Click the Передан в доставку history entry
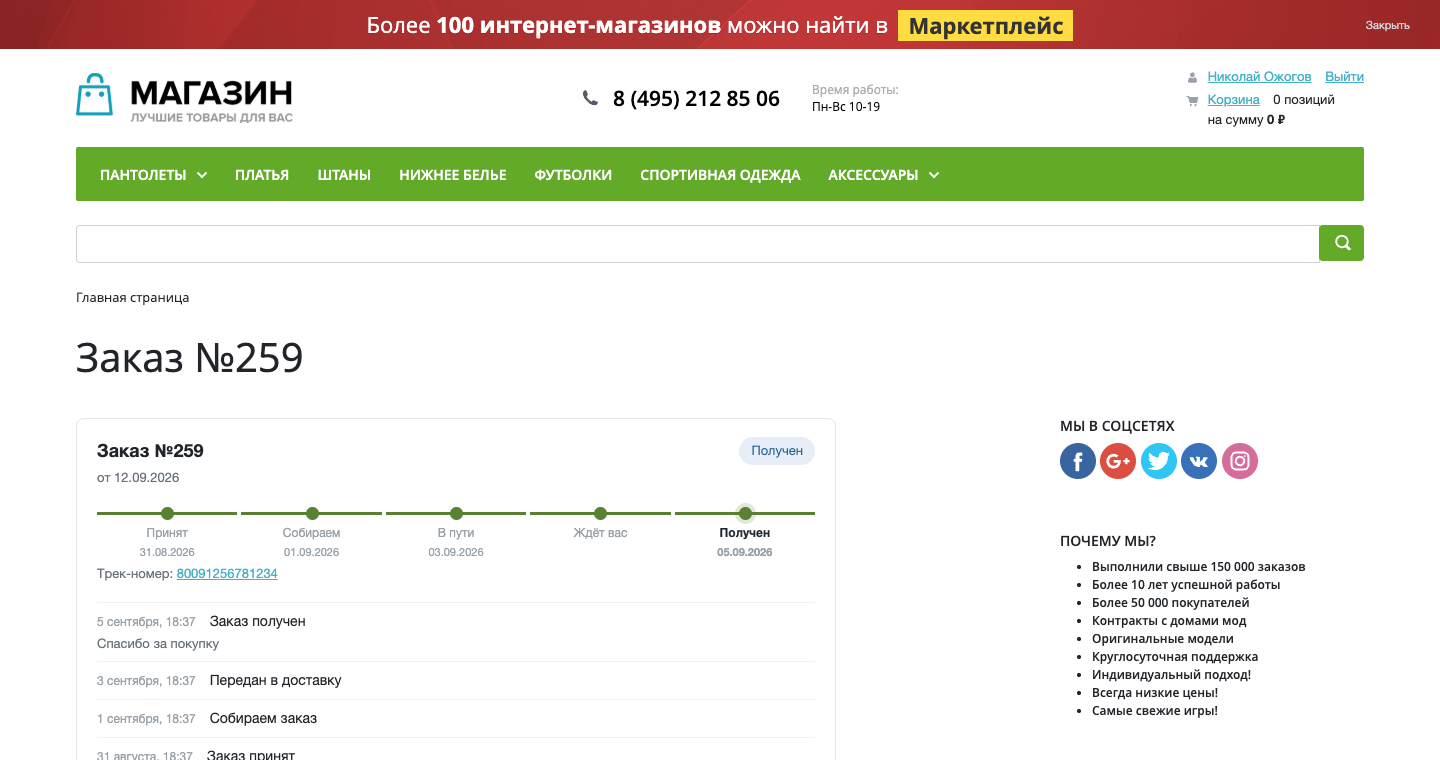Image resolution: width=1440 pixels, height=760 pixels. (x=276, y=681)
